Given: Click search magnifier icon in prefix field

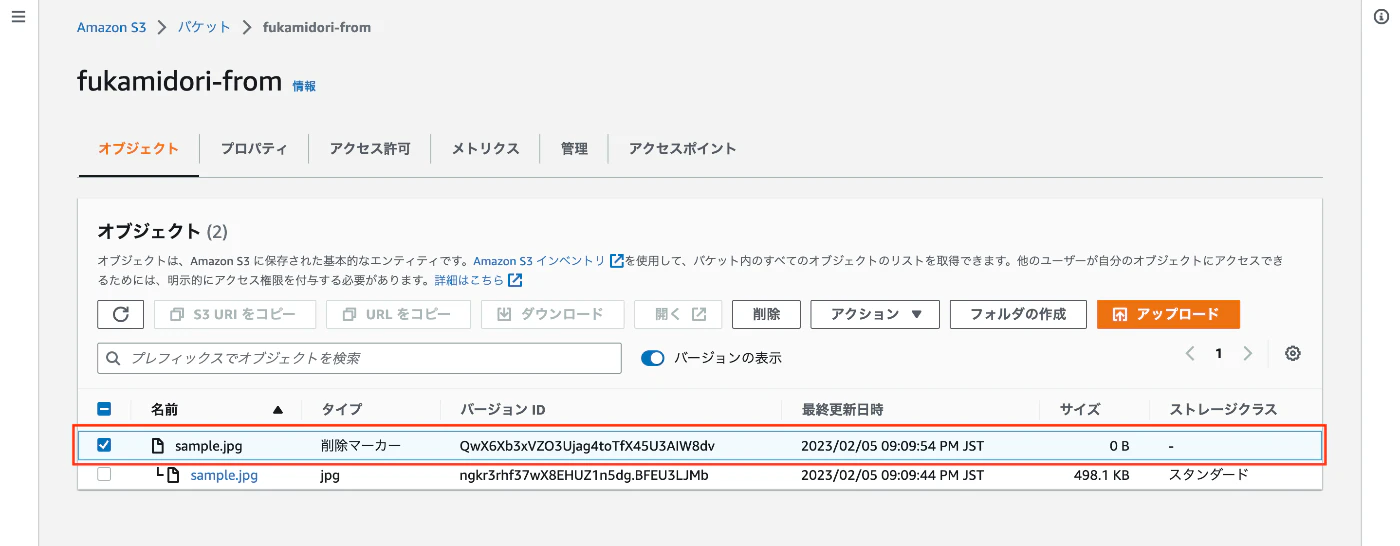Looking at the screenshot, I should 113,358.
